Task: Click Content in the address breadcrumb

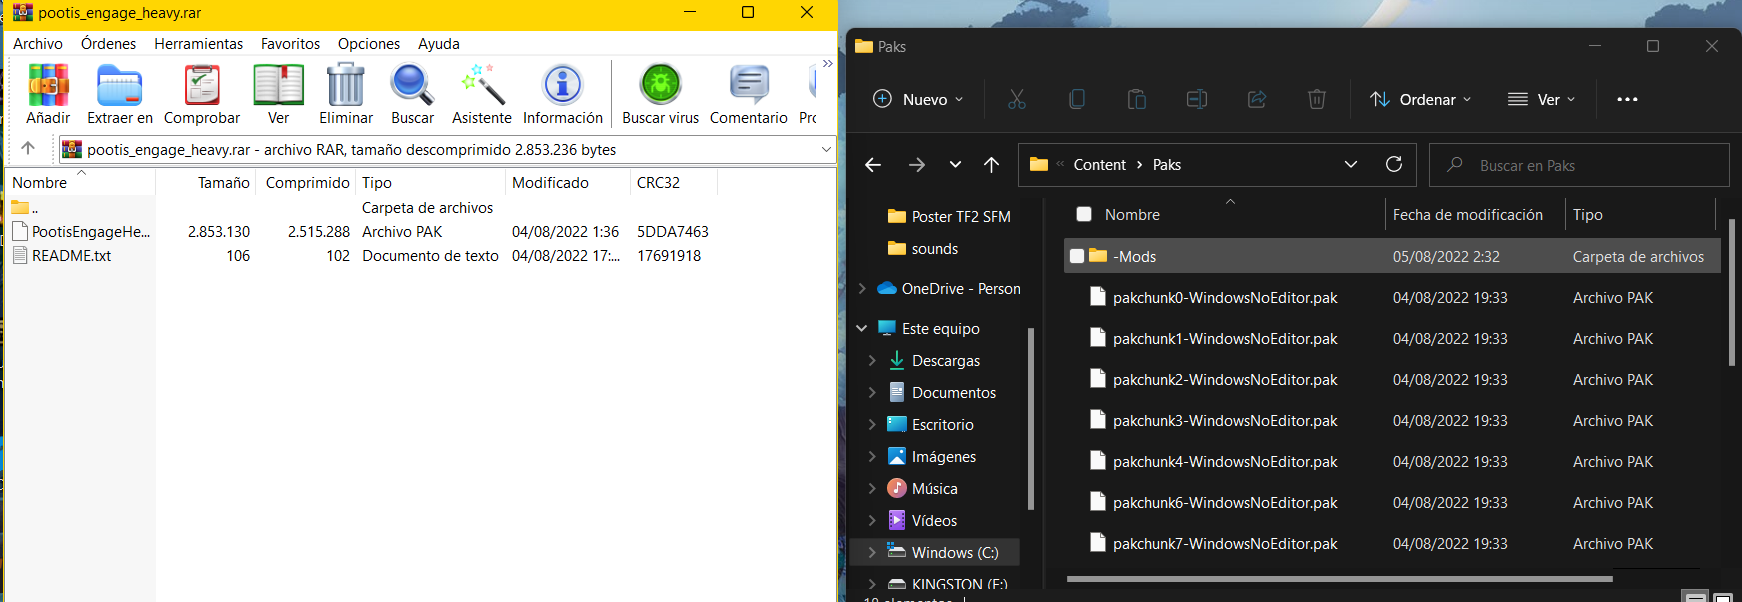Action: (x=1099, y=164)
